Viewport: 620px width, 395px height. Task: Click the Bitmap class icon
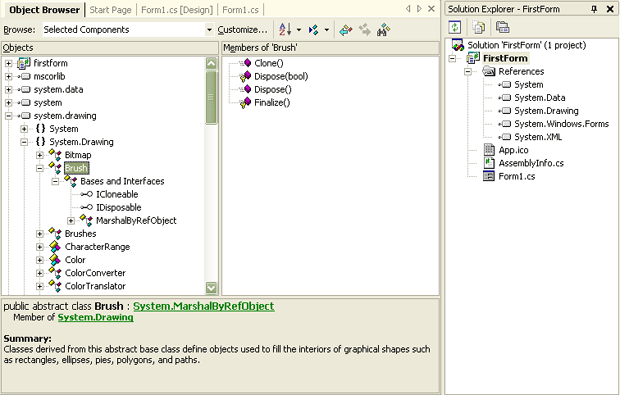pos(55,155)
